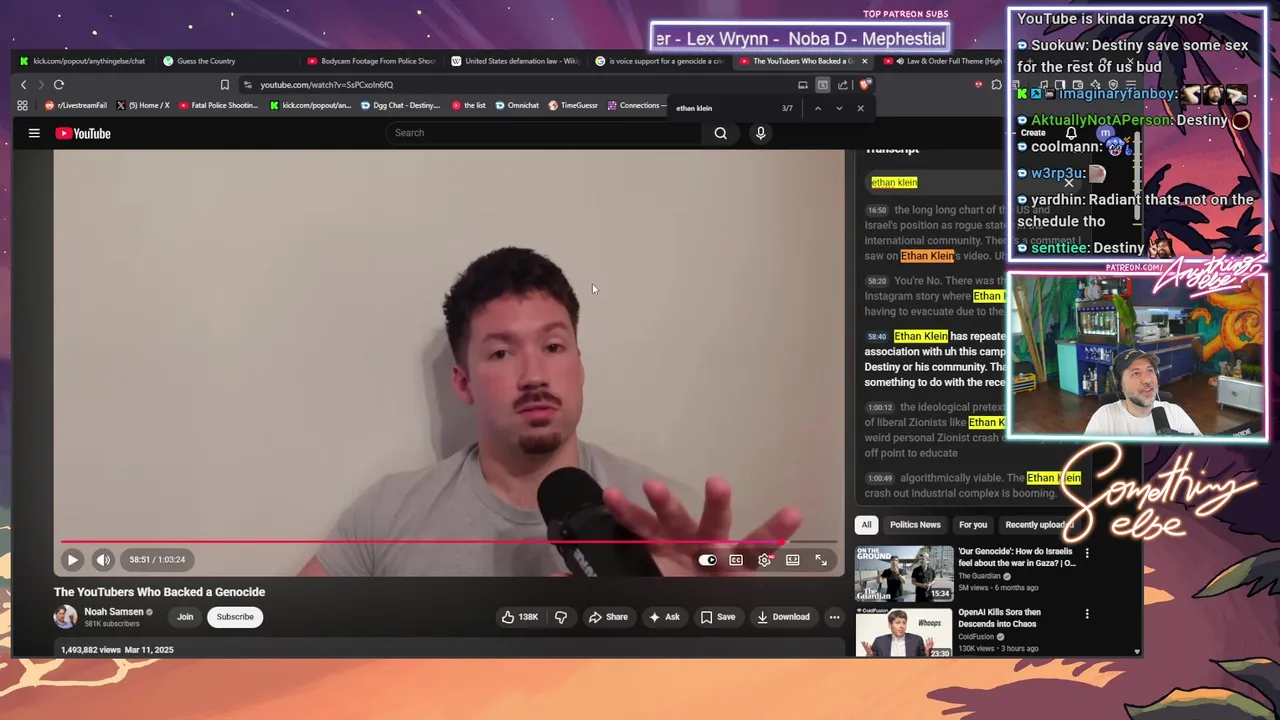Like the video (138K)
1280x720 pixels.
coord(519,617)
